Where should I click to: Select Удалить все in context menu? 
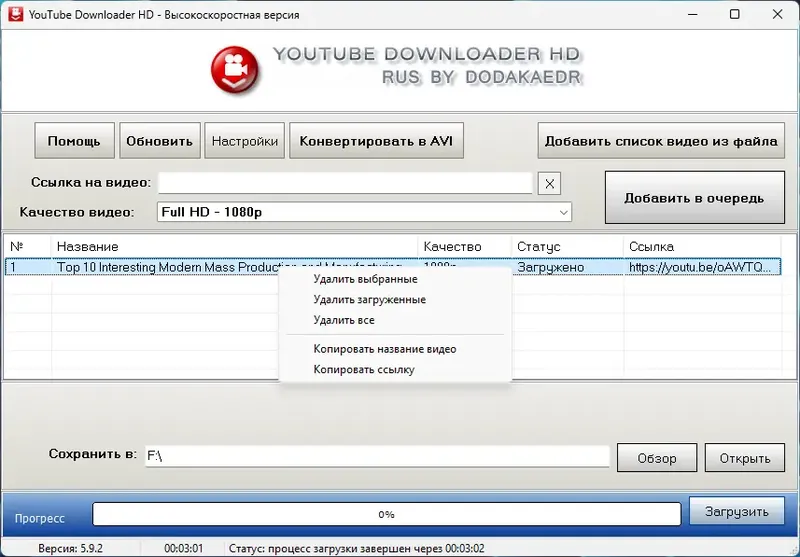click(344, 320)
